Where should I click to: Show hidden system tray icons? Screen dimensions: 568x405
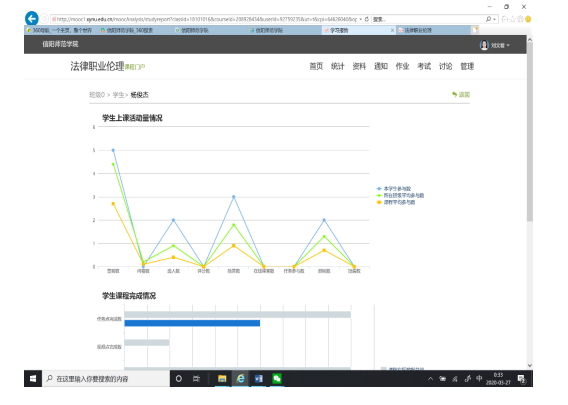point(430,379)
